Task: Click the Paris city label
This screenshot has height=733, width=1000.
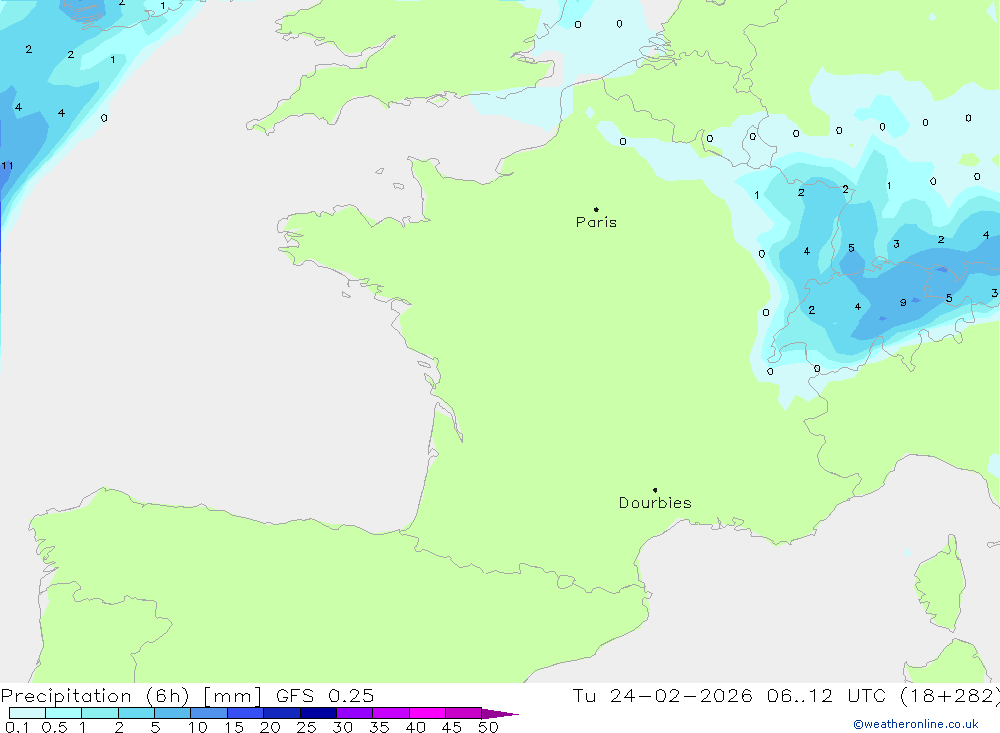Action: click(x=596, y=222)
